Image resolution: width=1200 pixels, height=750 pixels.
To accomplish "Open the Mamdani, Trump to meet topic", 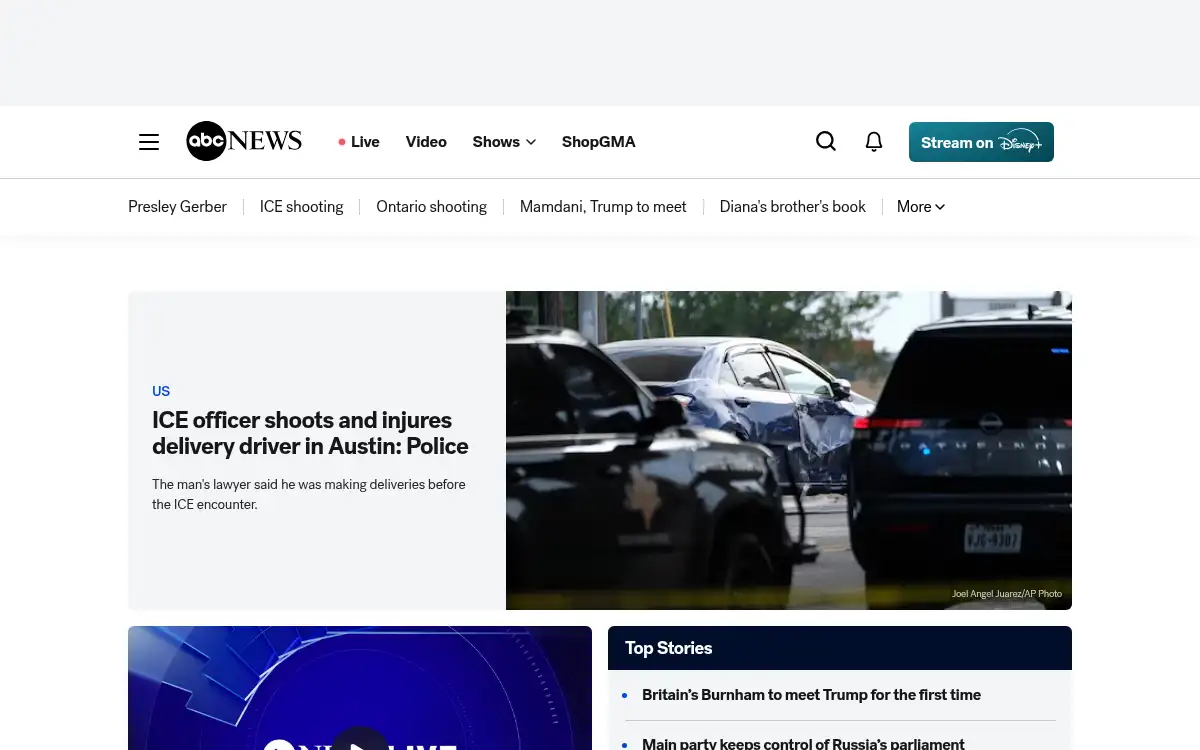I will coord(603,207).
